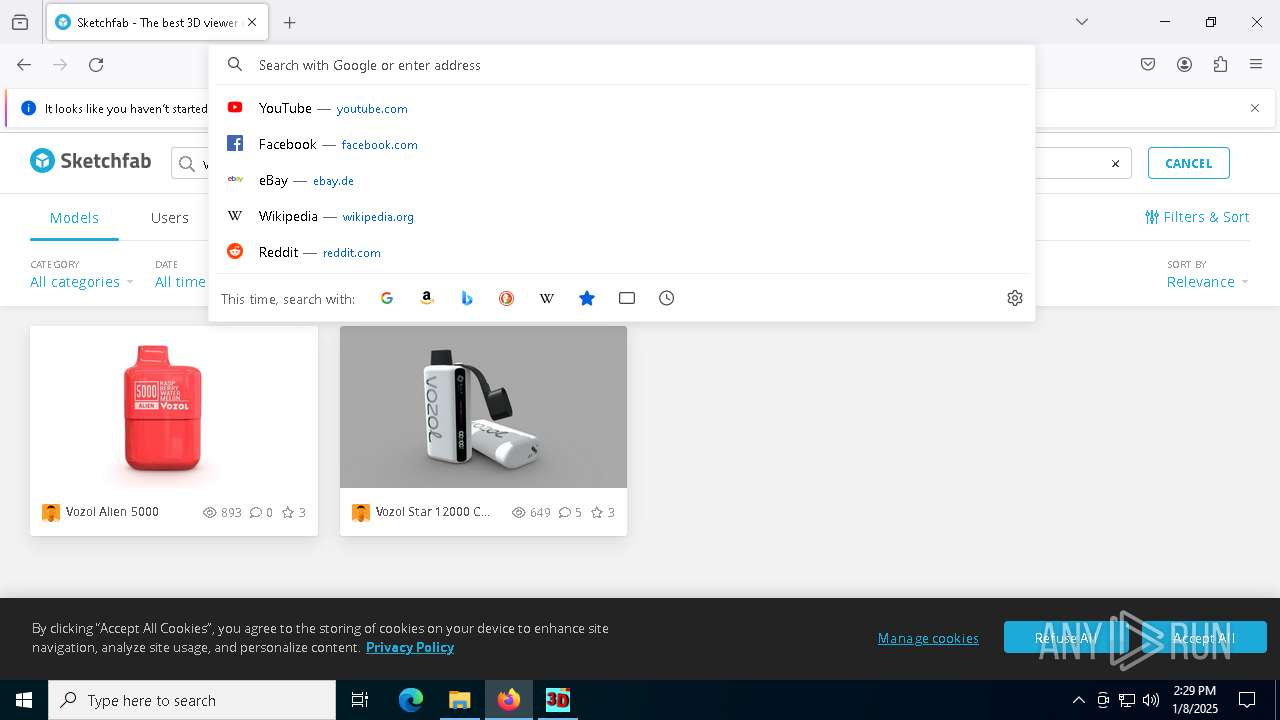Clear the Sketchfab search field
1280x720 pixels.
pos(1116,164)
